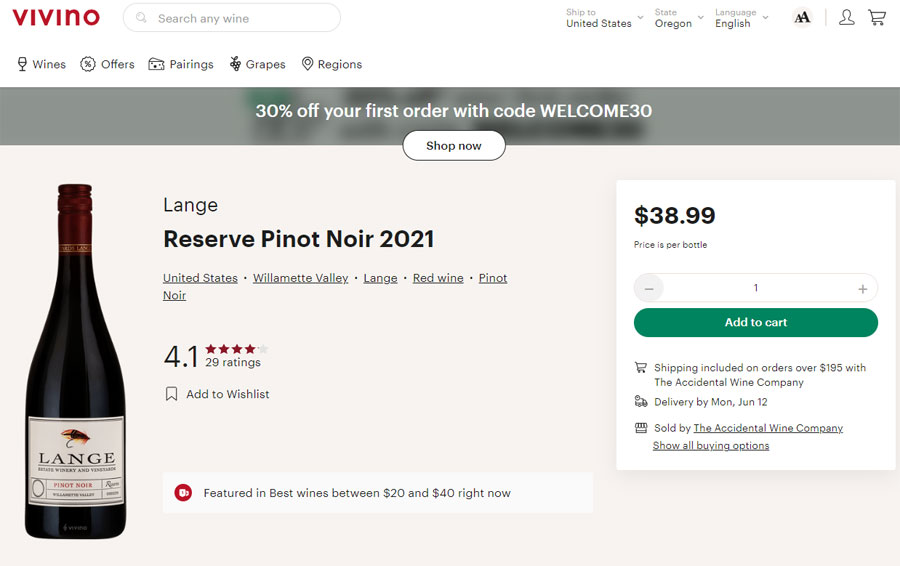Click the Vivino logo
This screenshot has height=566, width=900.
pos(56,18)
